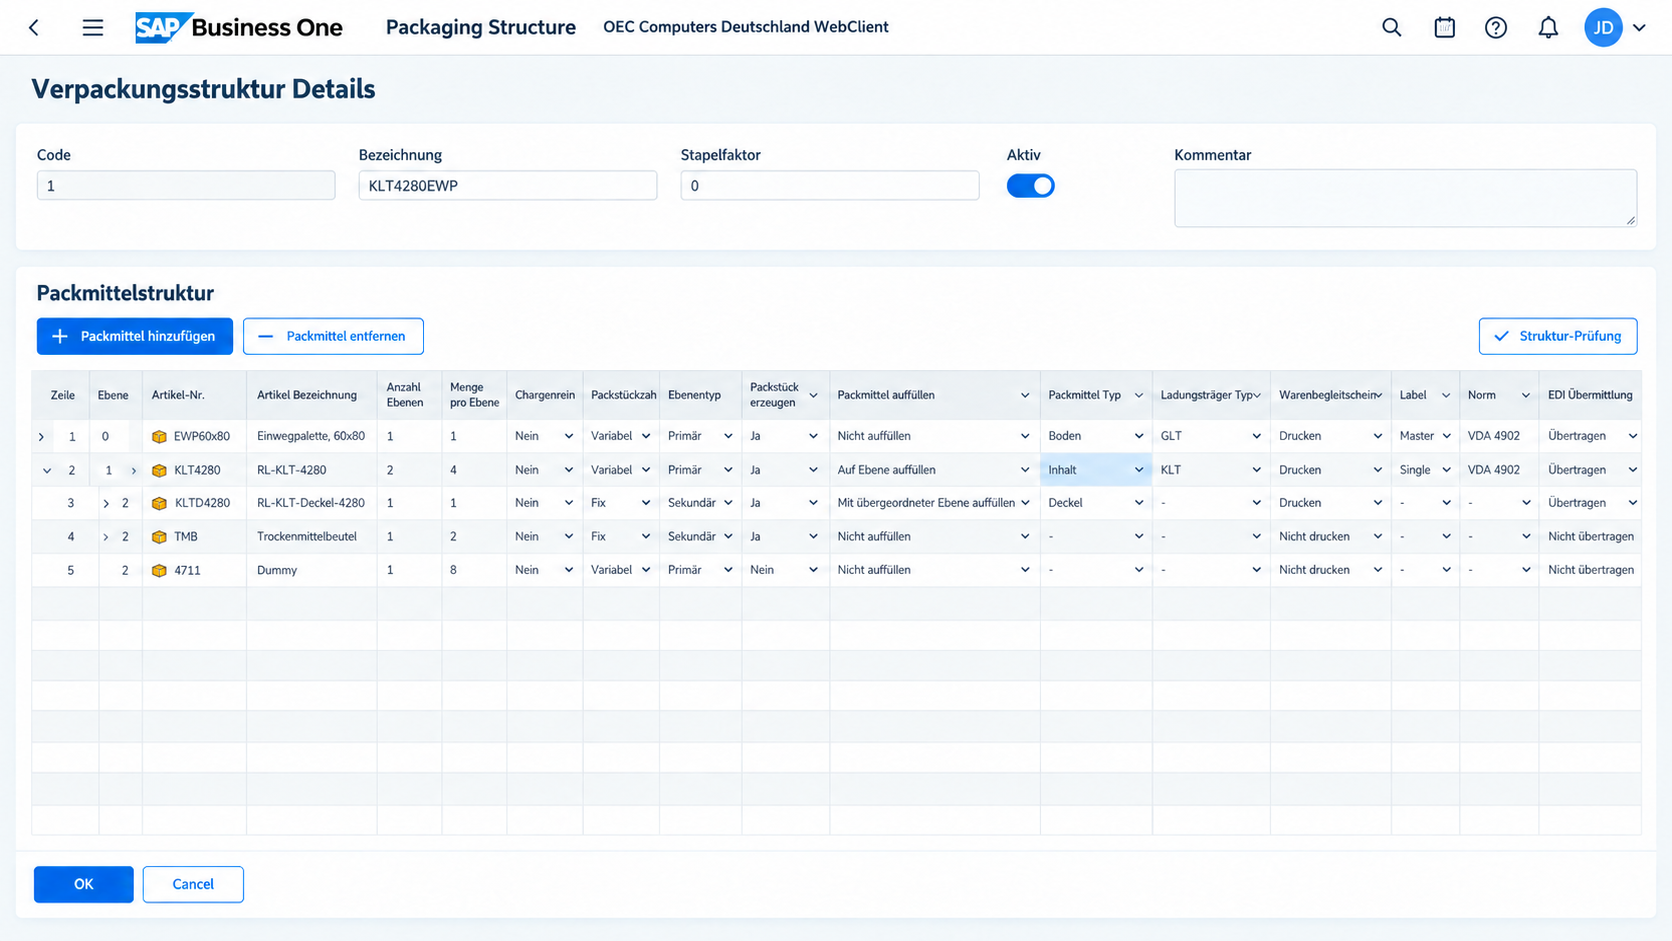Click the package icon for KLTD4280
The image size is (1672, 941).
(x=159, y=504)
